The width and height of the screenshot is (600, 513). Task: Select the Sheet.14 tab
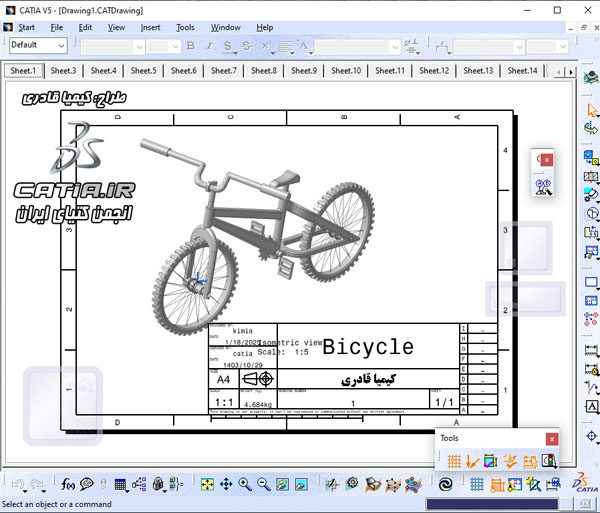(x=522, y=71)
